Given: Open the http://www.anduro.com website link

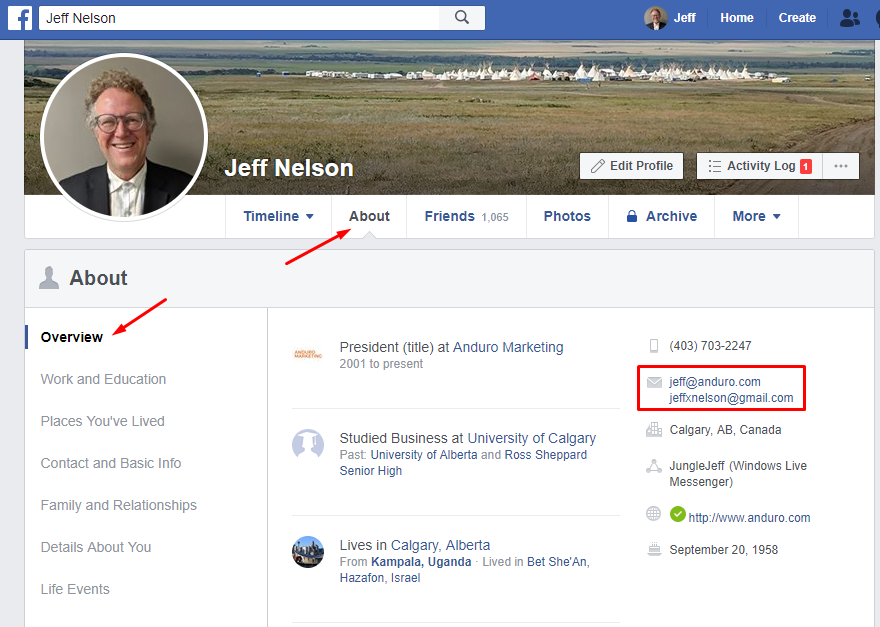Looking at the screenshot, I should pos(749,518).
